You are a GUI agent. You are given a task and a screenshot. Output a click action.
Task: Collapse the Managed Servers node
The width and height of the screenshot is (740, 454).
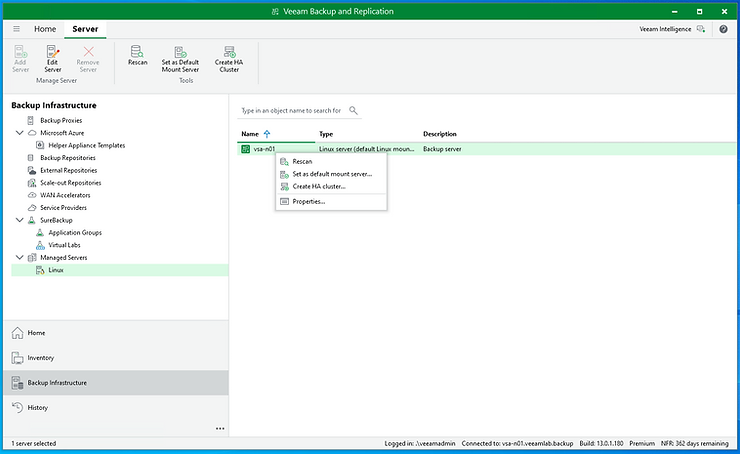(x=19, y=258)
